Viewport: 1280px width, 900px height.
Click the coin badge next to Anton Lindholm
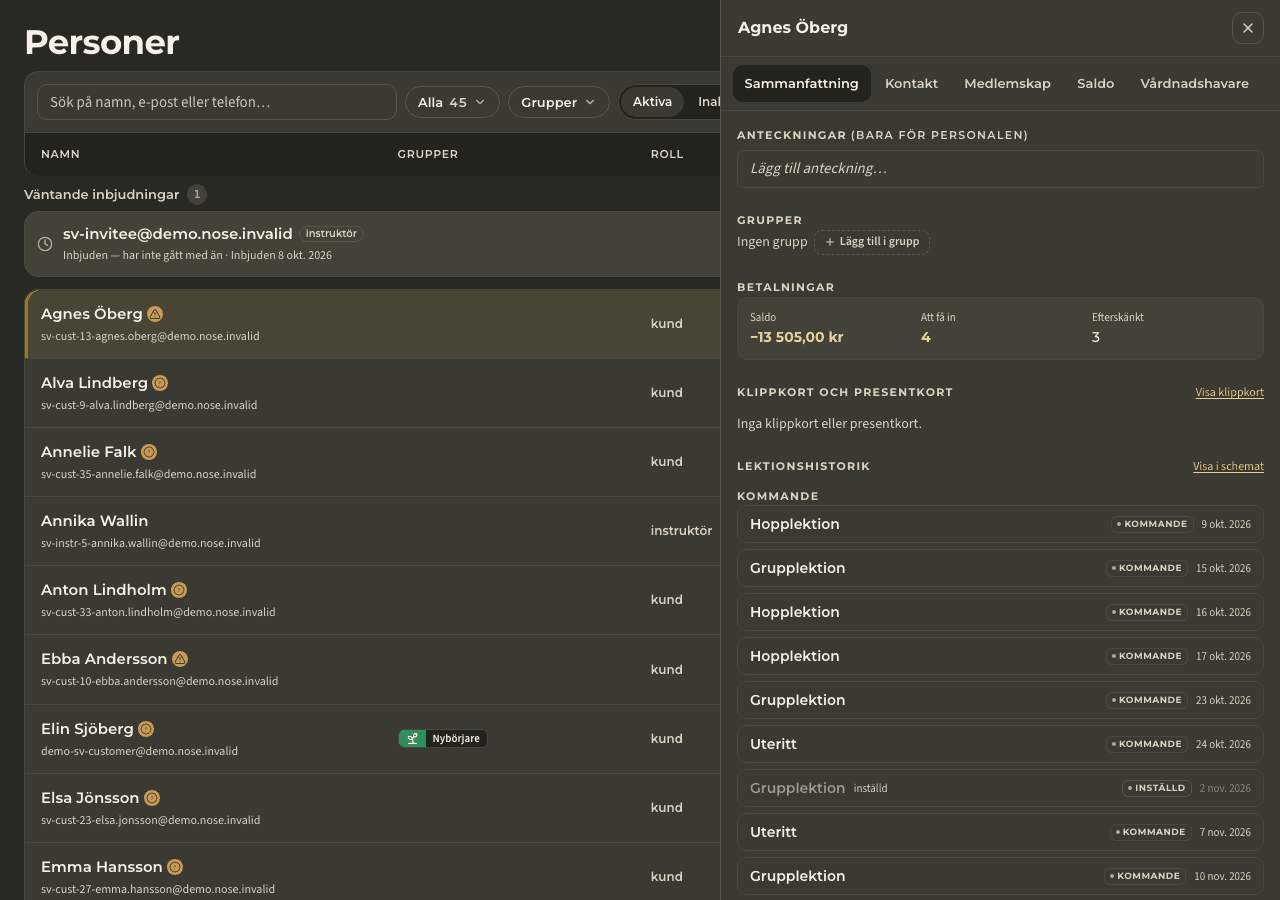click(179, 590)
